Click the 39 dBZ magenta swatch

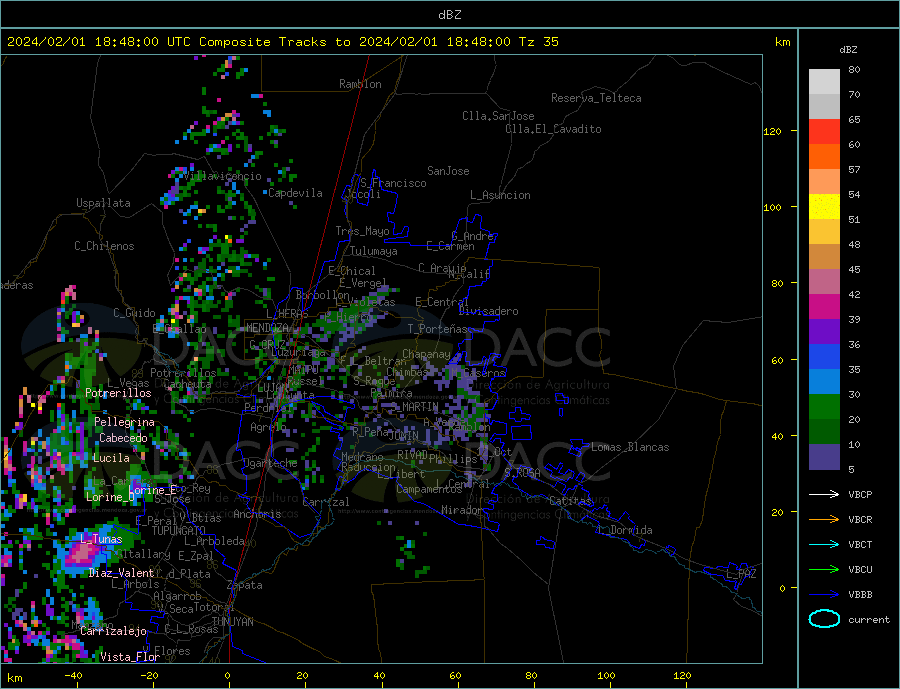[x=824, y=306]
